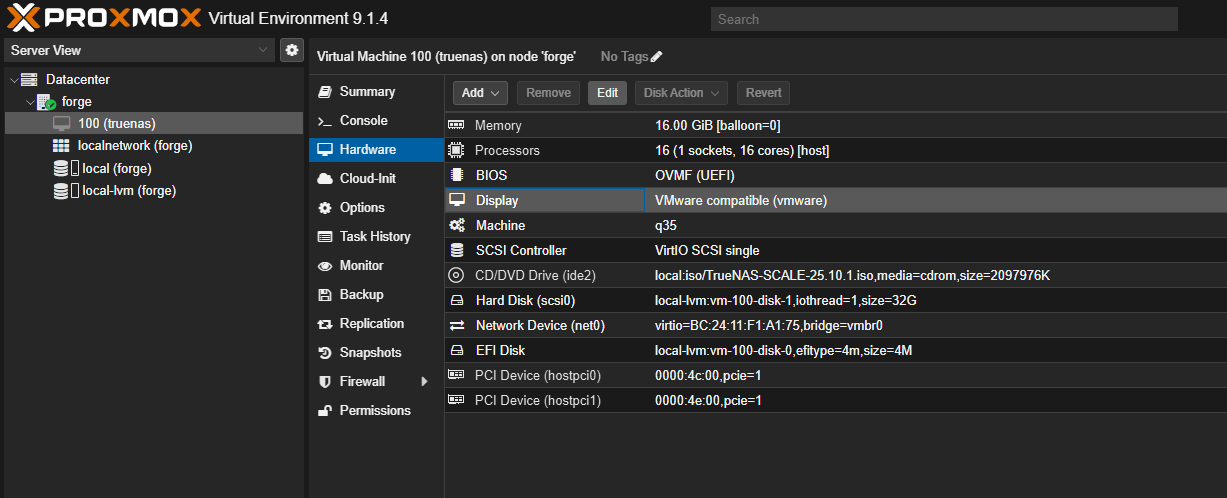Click the Revert button
The width and height of the screenshot is (1227, 498).
[x=763, y=93]
